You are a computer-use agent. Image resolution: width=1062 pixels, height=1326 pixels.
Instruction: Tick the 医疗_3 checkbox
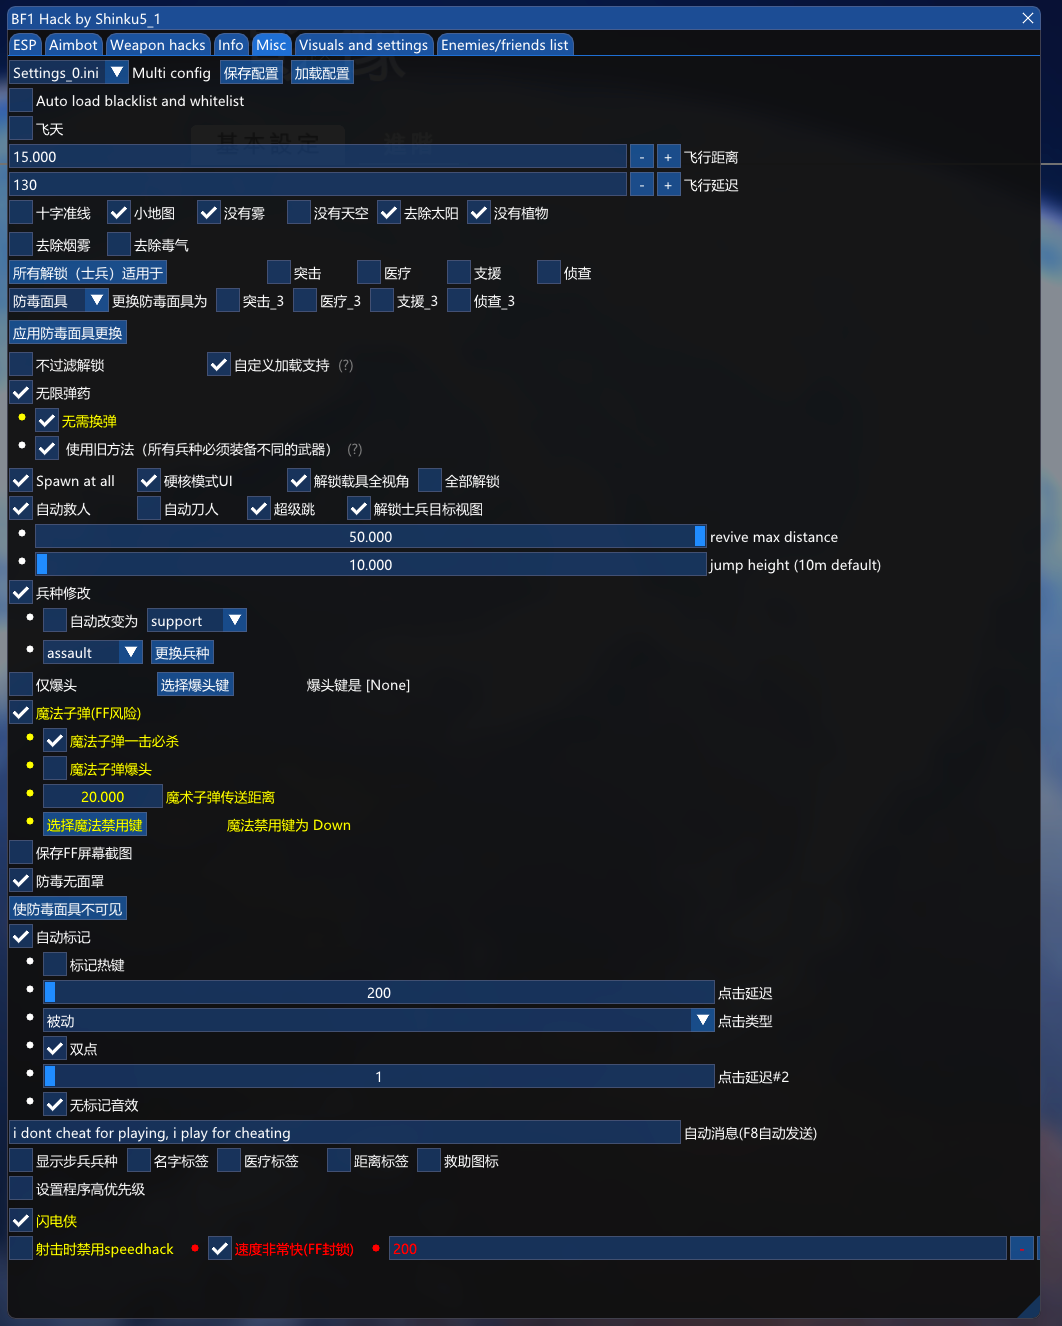tap(305, 301)
